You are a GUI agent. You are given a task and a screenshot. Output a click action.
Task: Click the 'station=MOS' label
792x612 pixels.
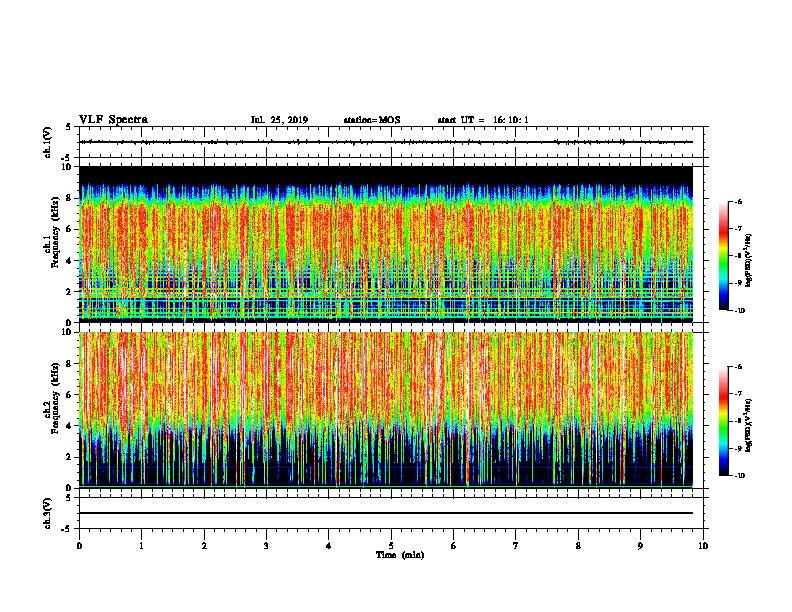[x=372, y=120]
